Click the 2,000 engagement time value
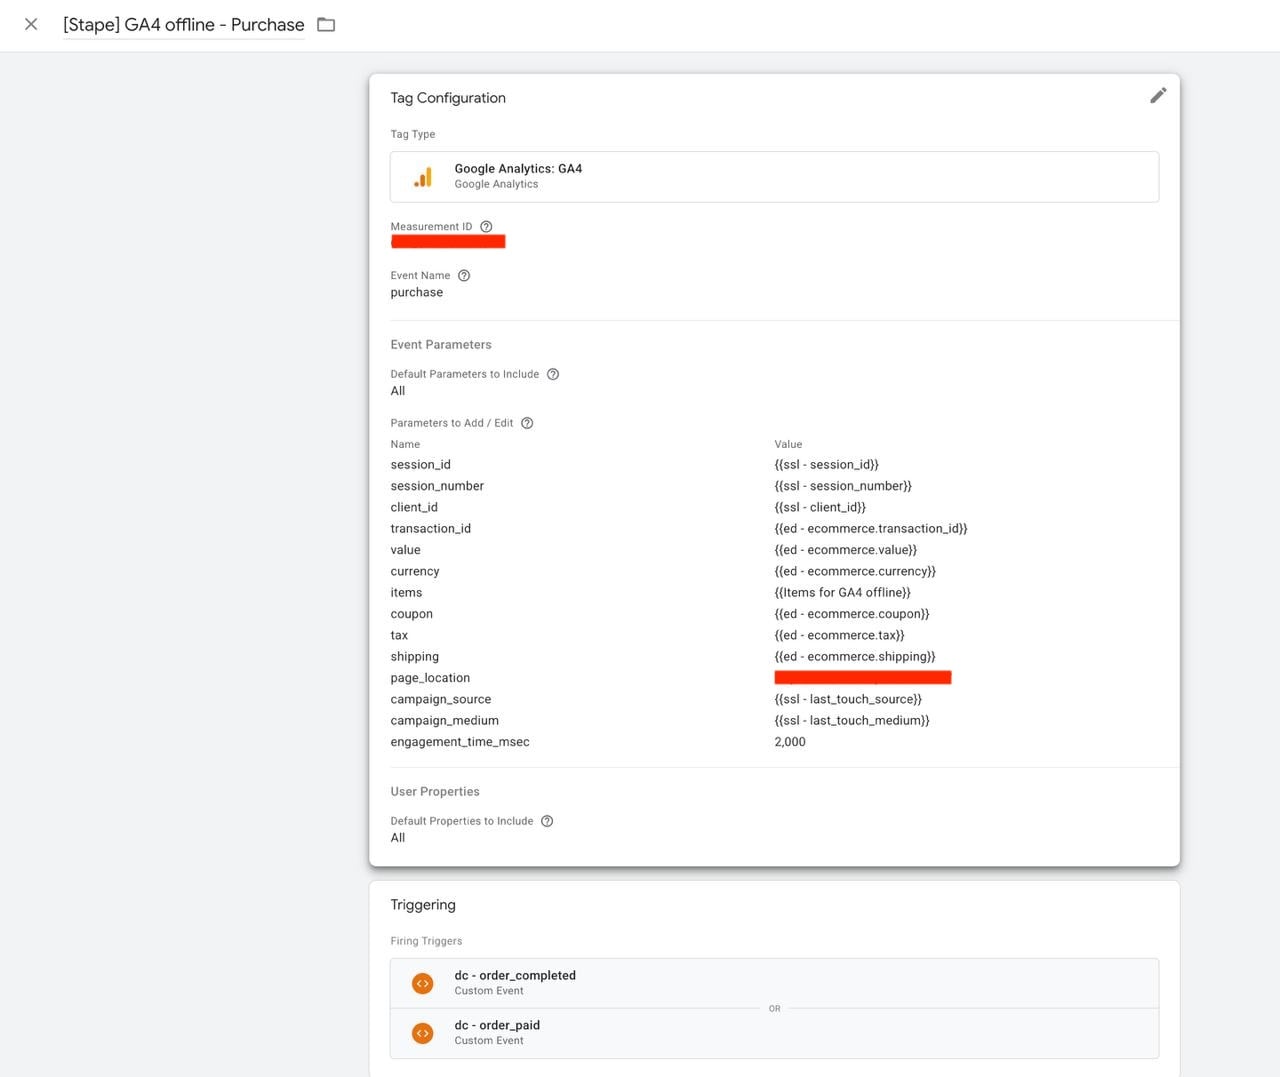This screenshot has width=1280, height=1077. (x=790, y=742)
